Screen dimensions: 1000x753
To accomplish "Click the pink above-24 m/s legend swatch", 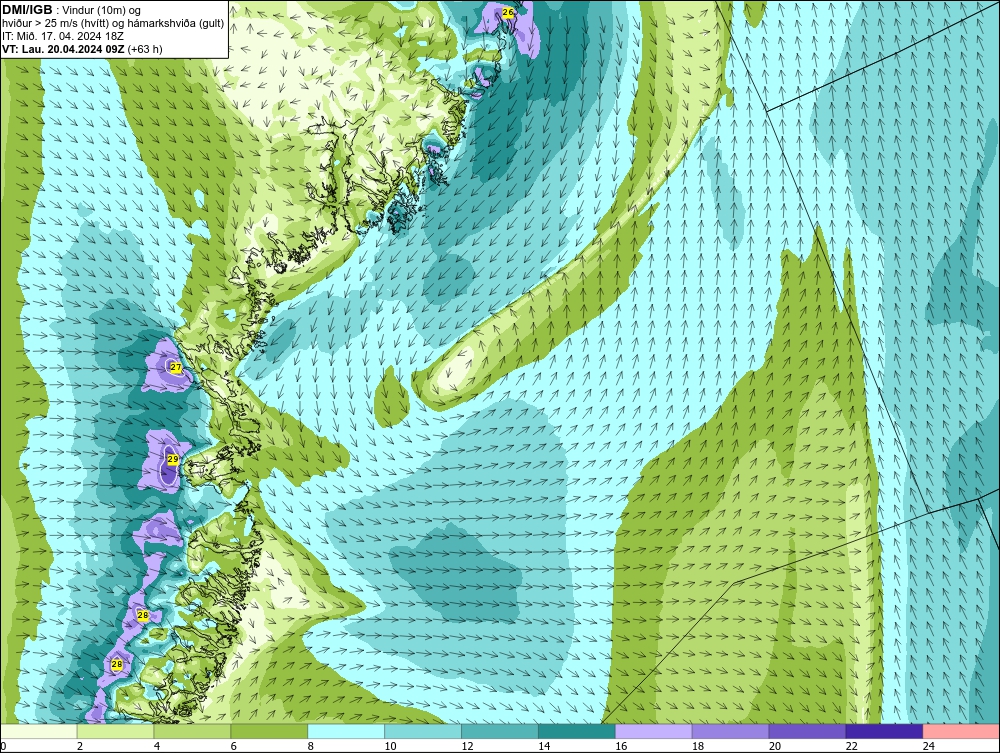I will tap(961, 731).
